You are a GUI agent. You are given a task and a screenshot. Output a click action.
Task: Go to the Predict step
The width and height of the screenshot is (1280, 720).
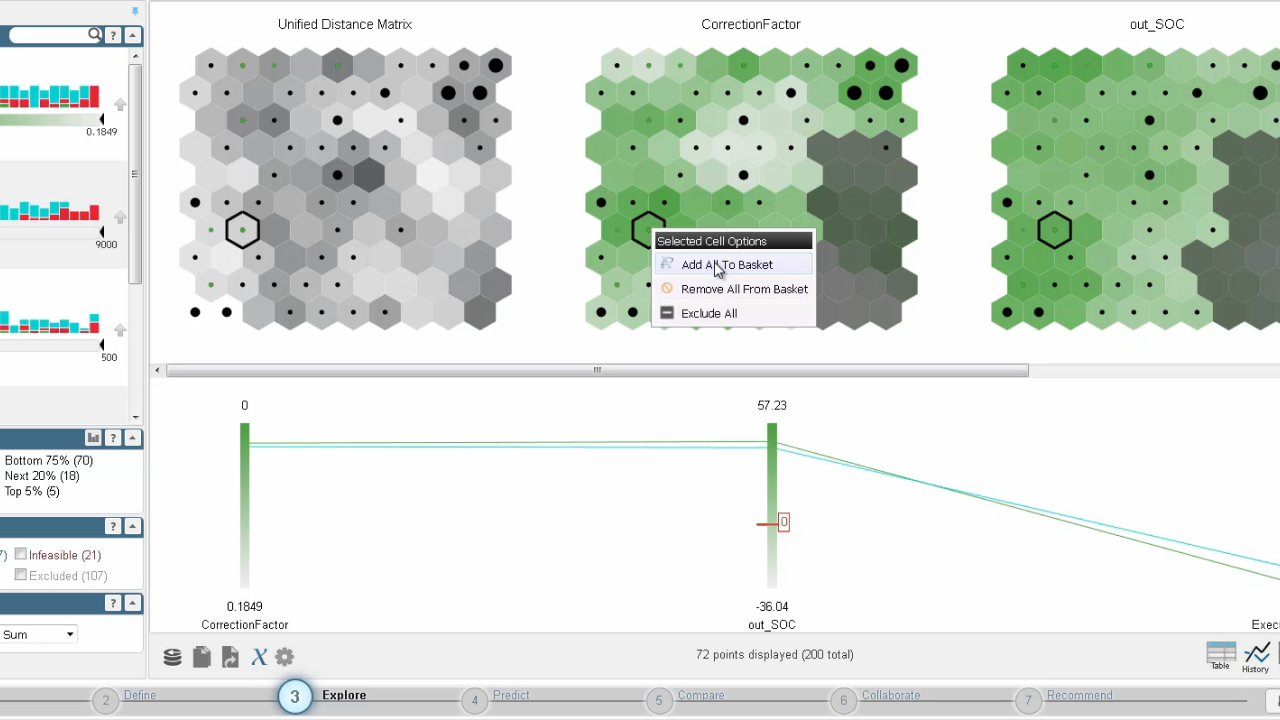click(510, 696)
